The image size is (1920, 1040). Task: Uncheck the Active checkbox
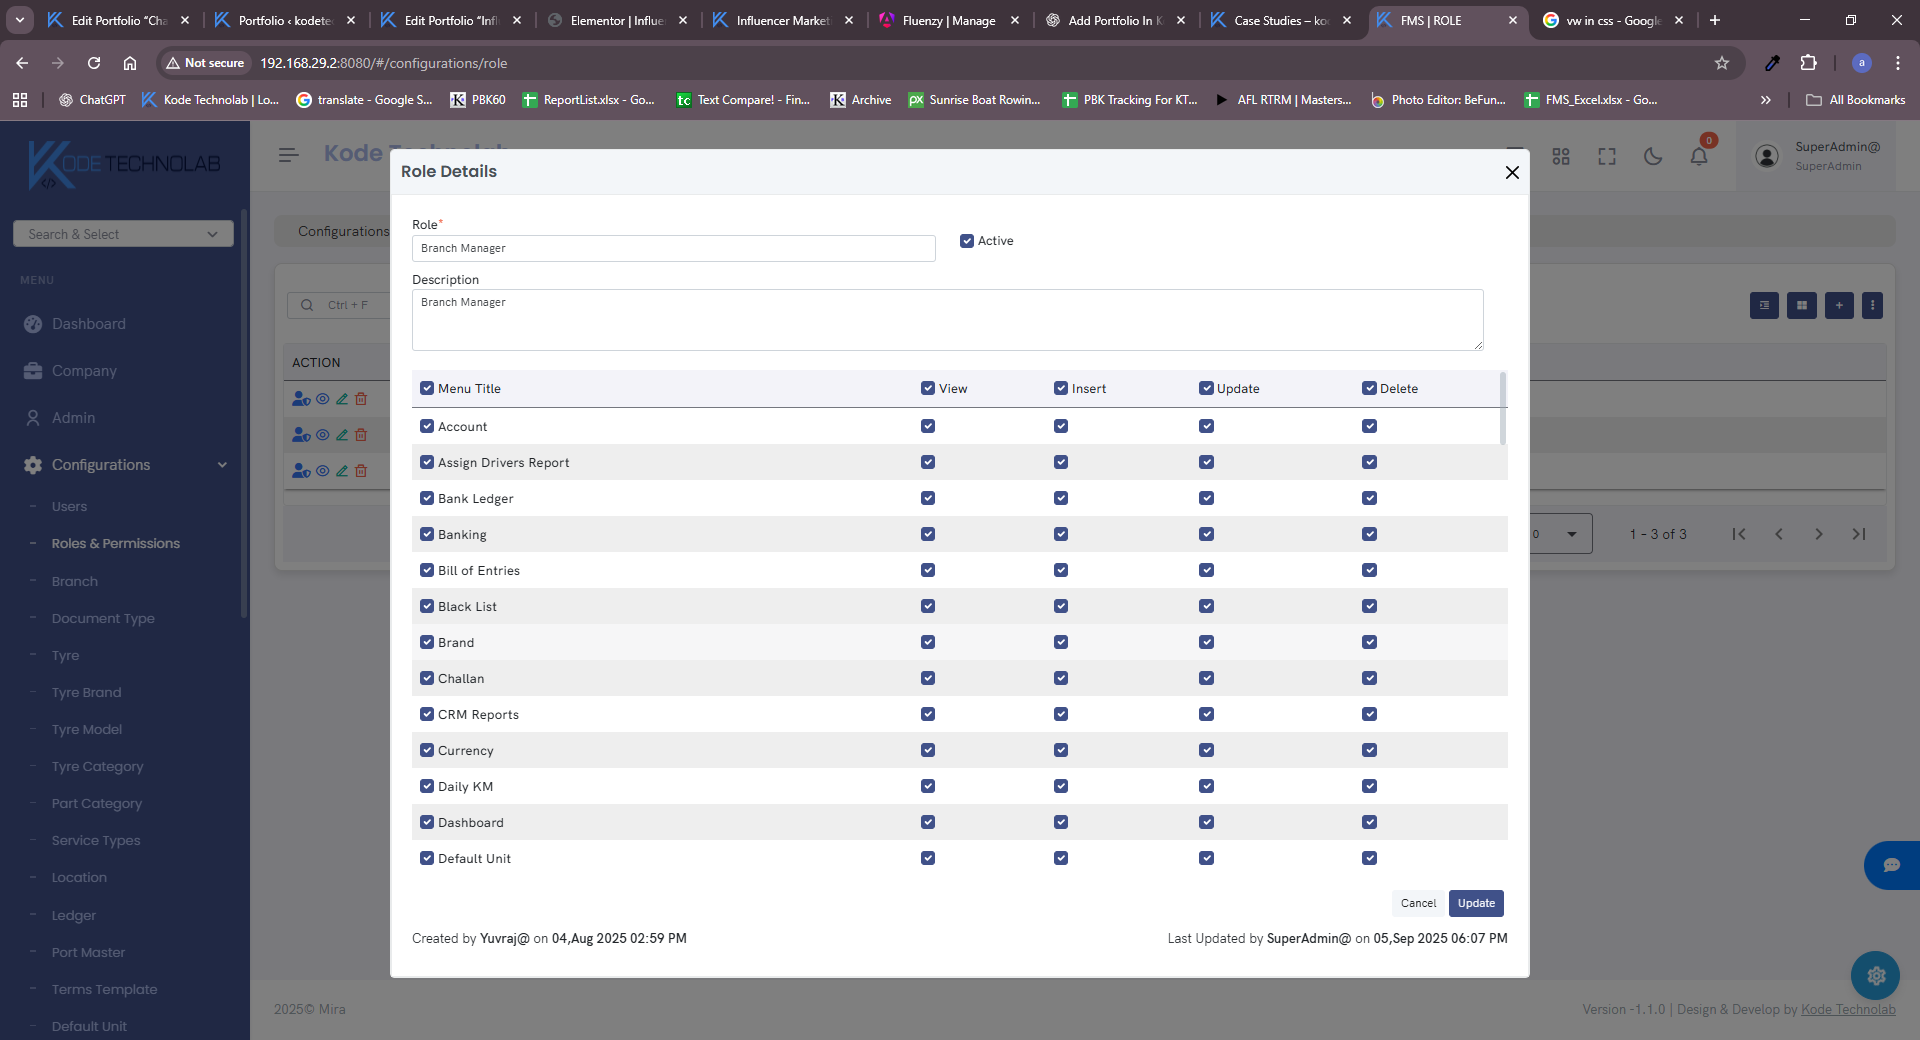coord(967,241)
